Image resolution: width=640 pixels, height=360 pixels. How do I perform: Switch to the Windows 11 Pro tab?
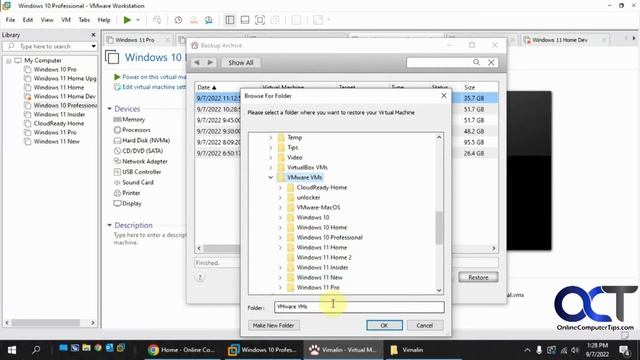click(135, 40)
